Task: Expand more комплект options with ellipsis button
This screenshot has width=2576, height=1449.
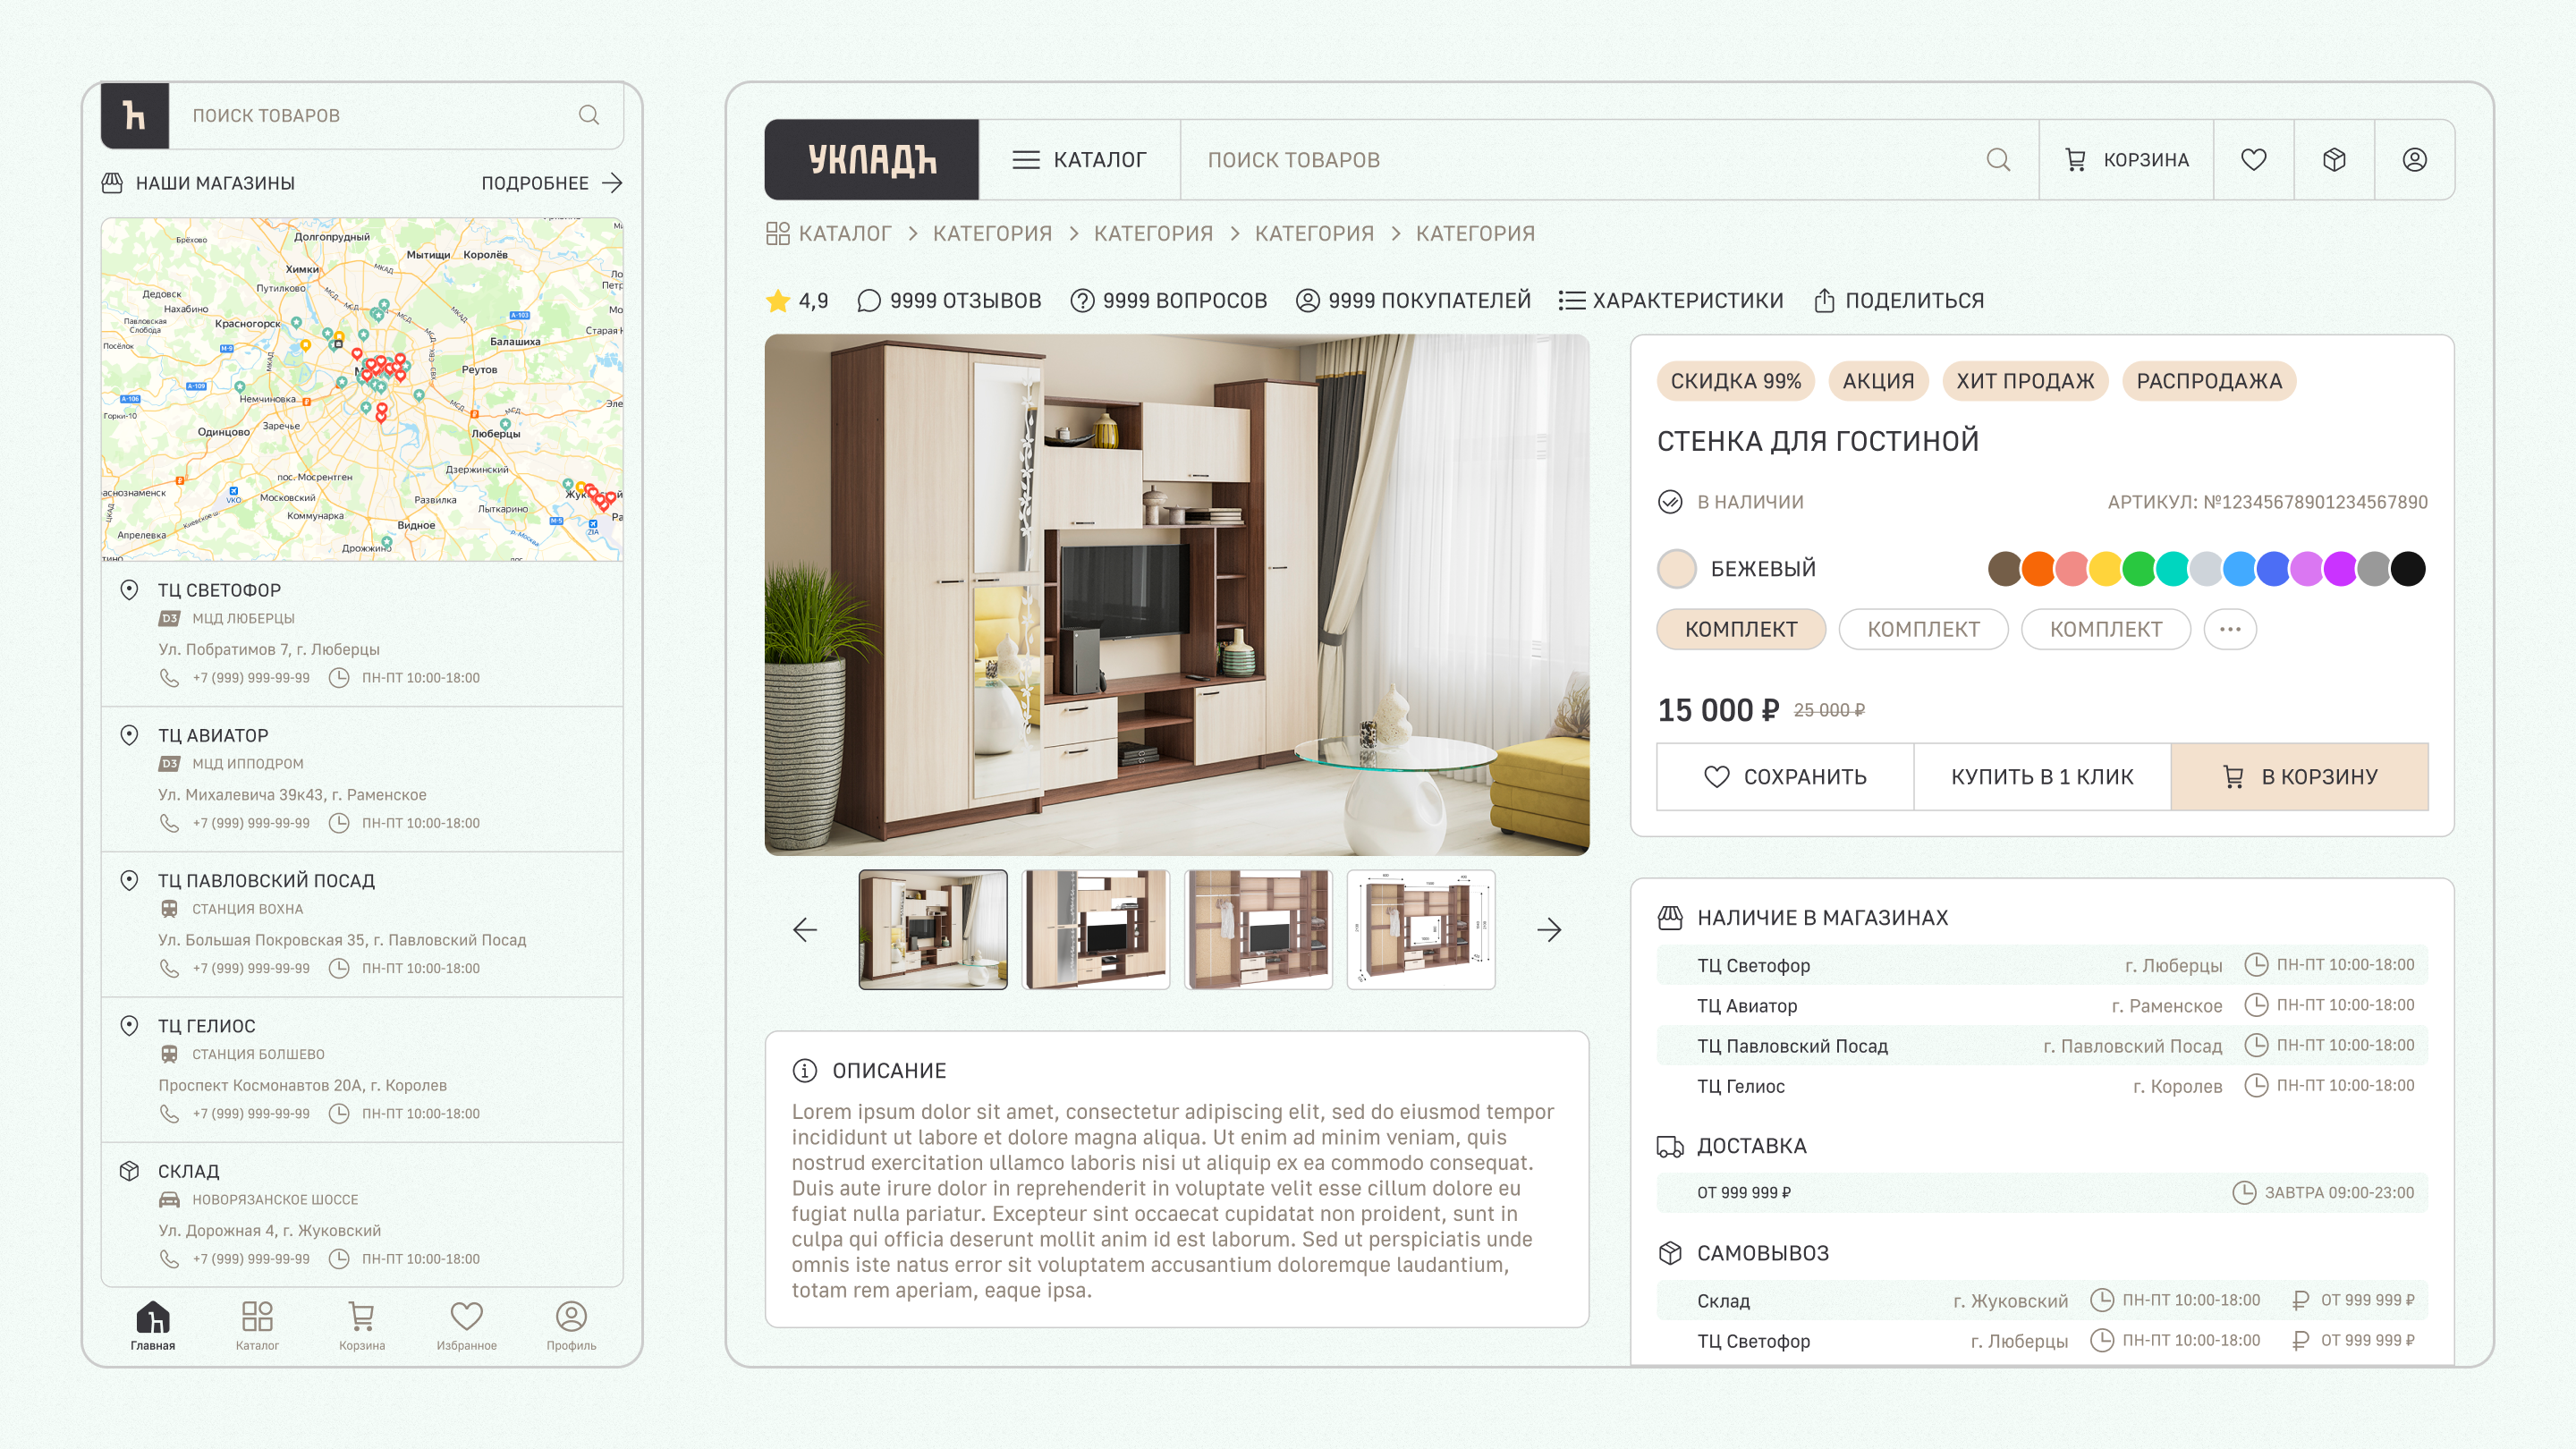Action: tap(2229, 629)
